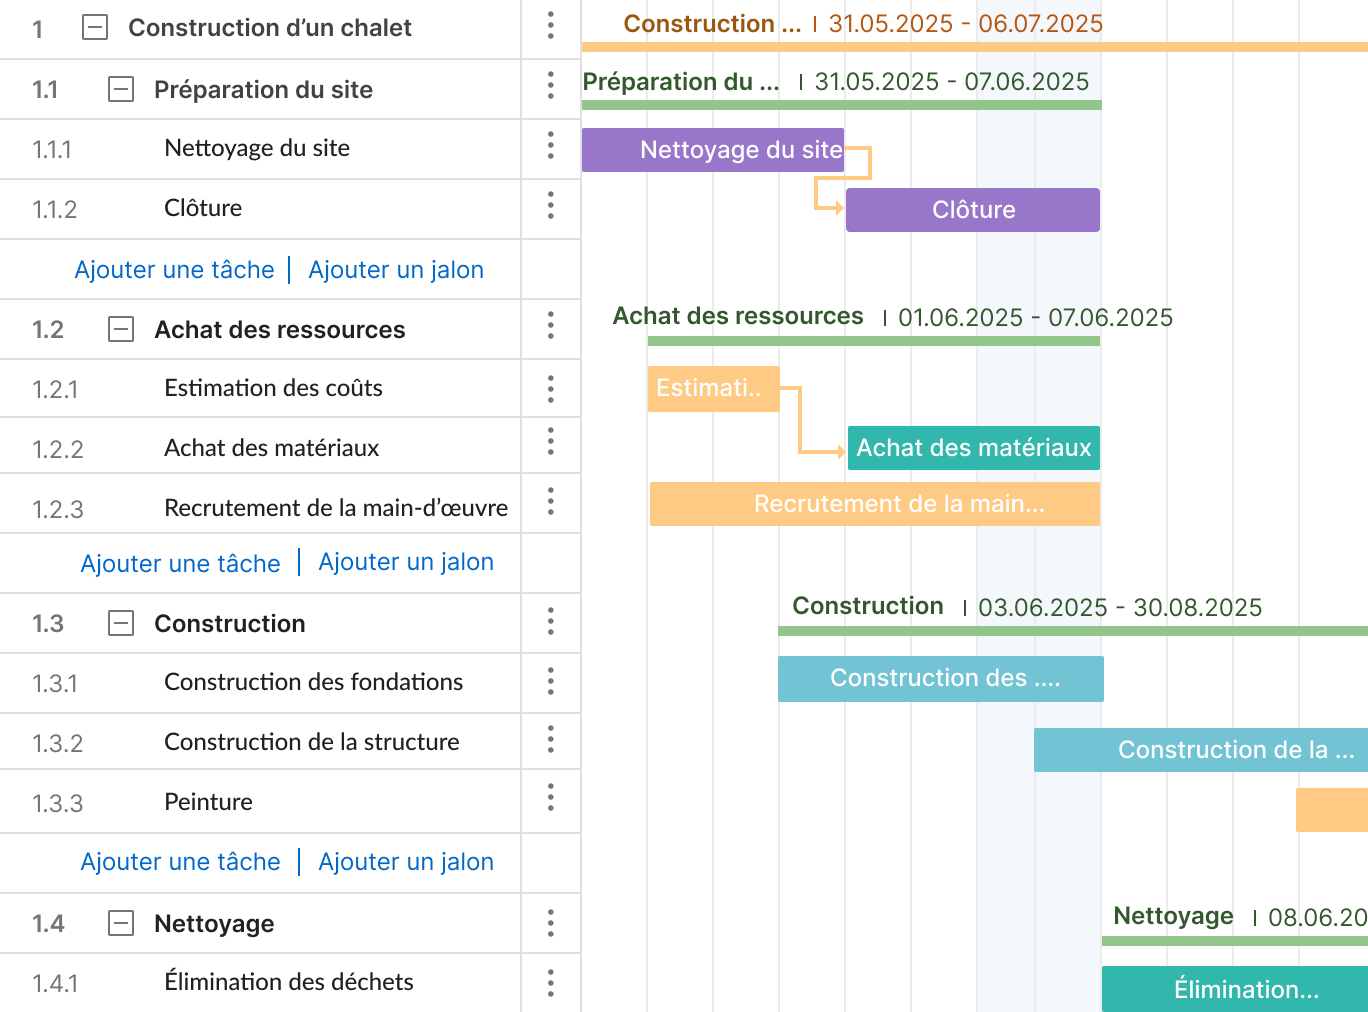Collapse the Nettoyage group 1.4
Viewport: 1368px width, 1012px height.
[121, 923]
